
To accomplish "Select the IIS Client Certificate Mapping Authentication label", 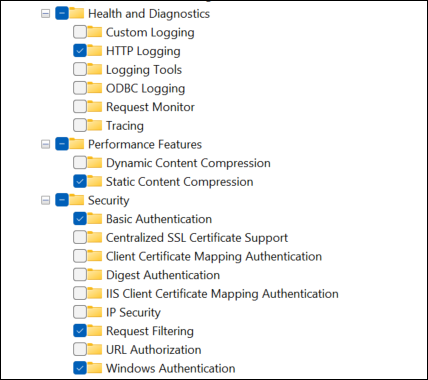I will pyautogui.click(x=222, y=294).
